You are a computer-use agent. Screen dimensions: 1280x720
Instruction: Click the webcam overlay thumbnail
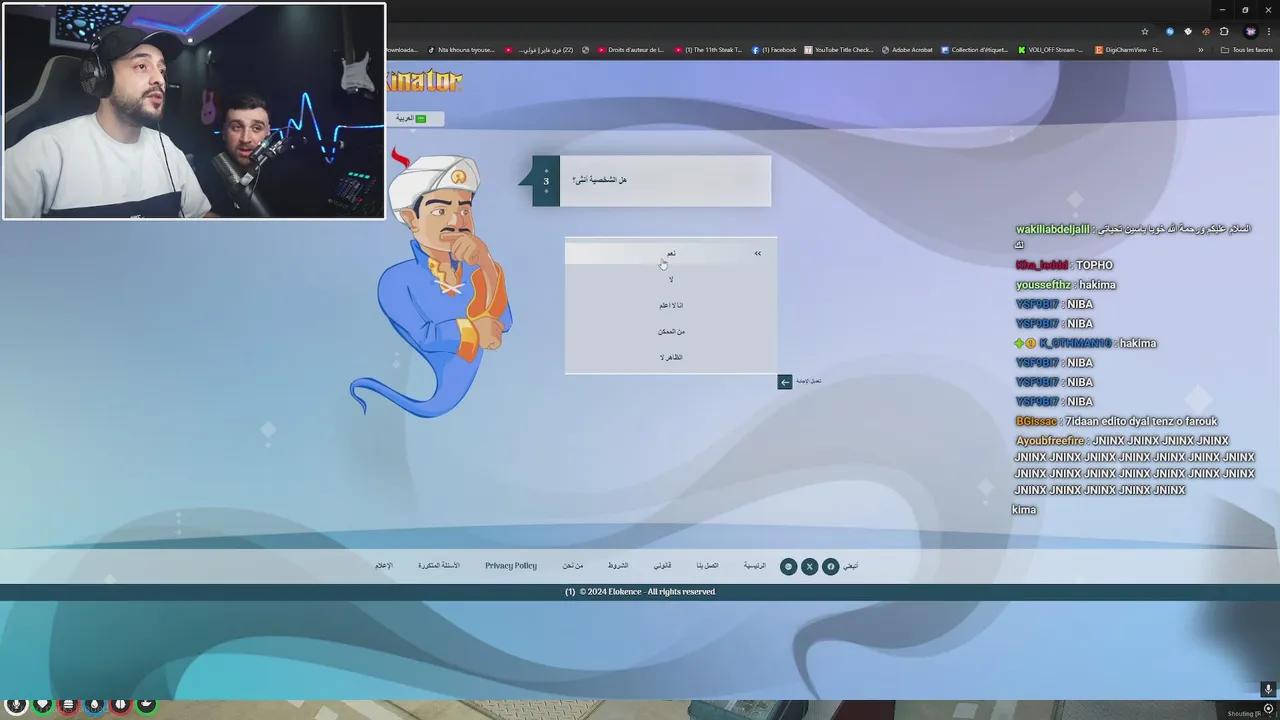tap(194, 111)
